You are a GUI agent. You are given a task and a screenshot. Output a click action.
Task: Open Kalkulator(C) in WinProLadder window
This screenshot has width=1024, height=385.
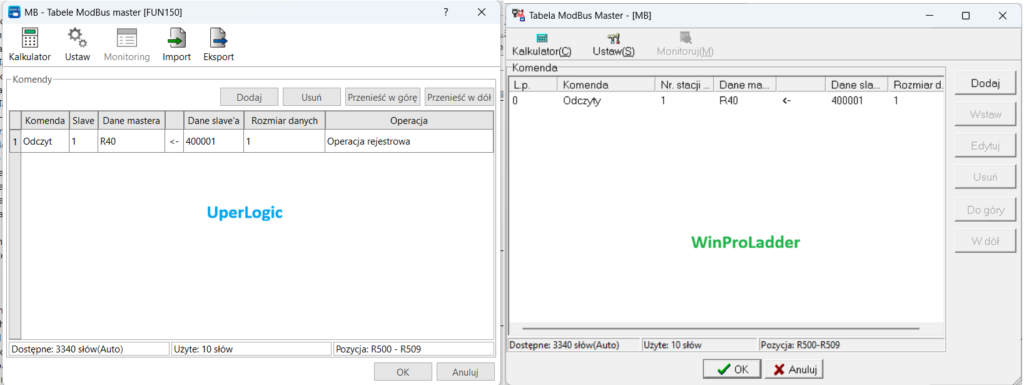542,46
